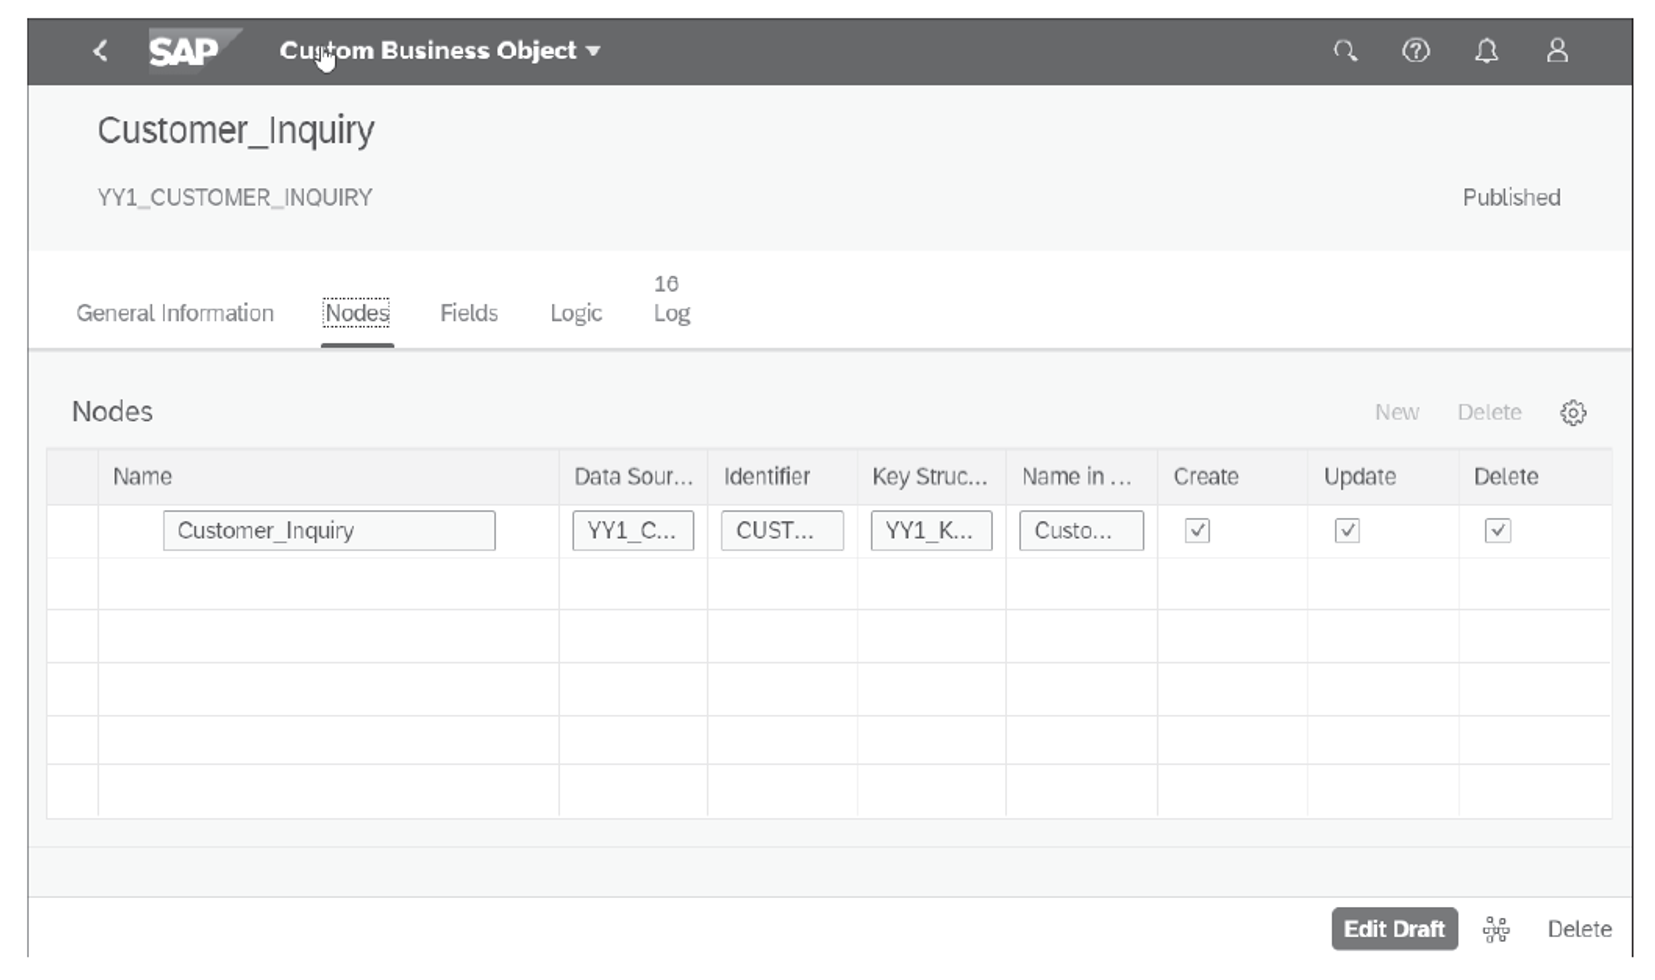Image resolution: width=1655 pixels, height=980 pixels.
Task: Open the user profile icon
Action: tap(1556, 51)
